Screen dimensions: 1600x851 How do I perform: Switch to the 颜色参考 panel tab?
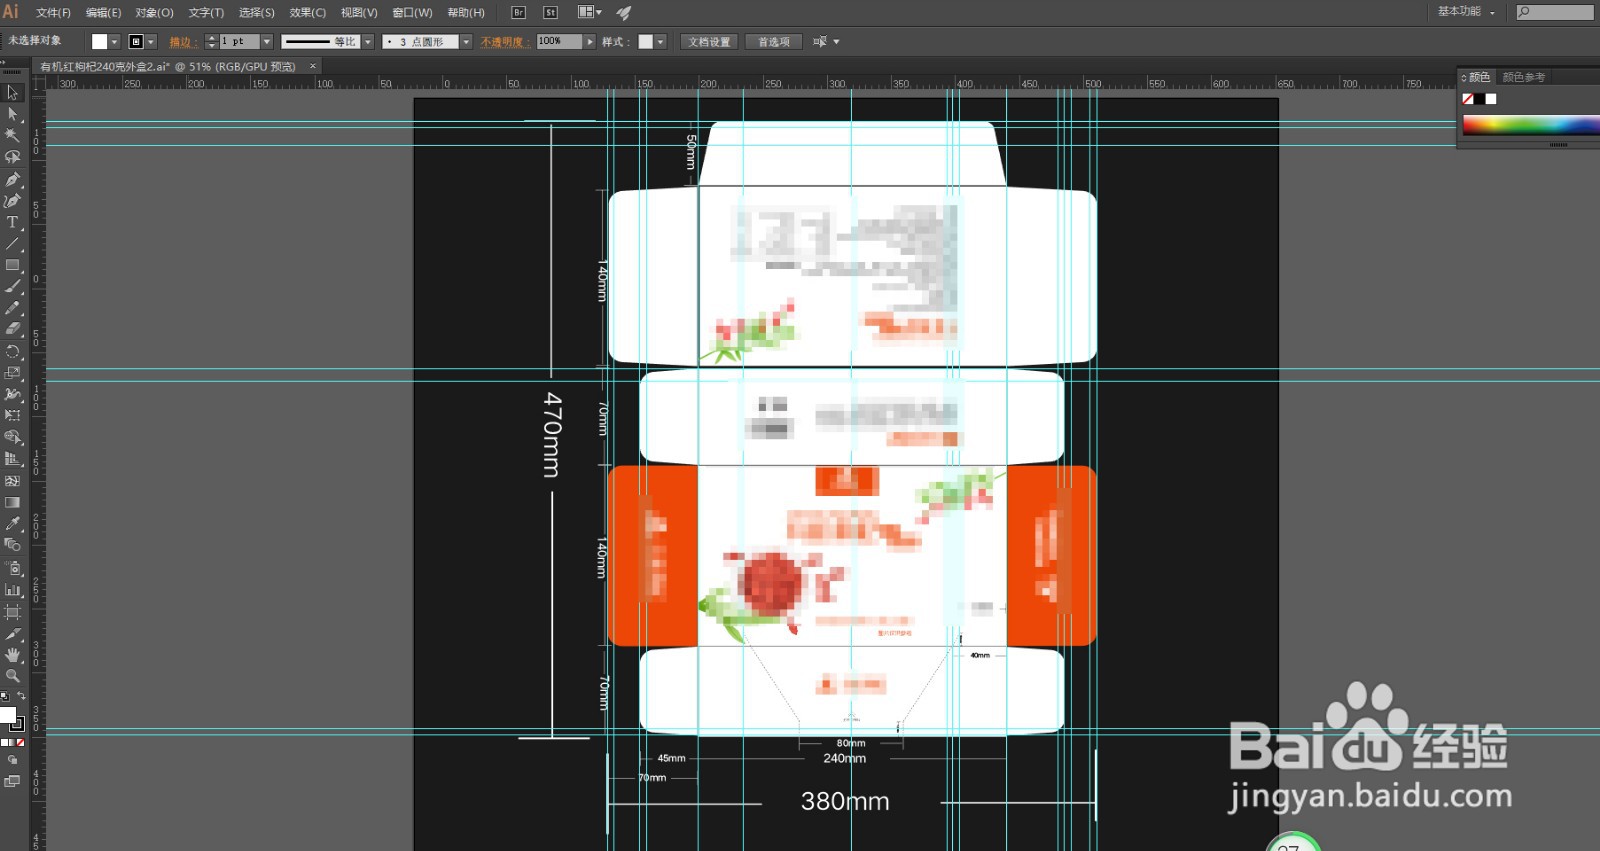pyautogui.click(x=1523, y=77)
